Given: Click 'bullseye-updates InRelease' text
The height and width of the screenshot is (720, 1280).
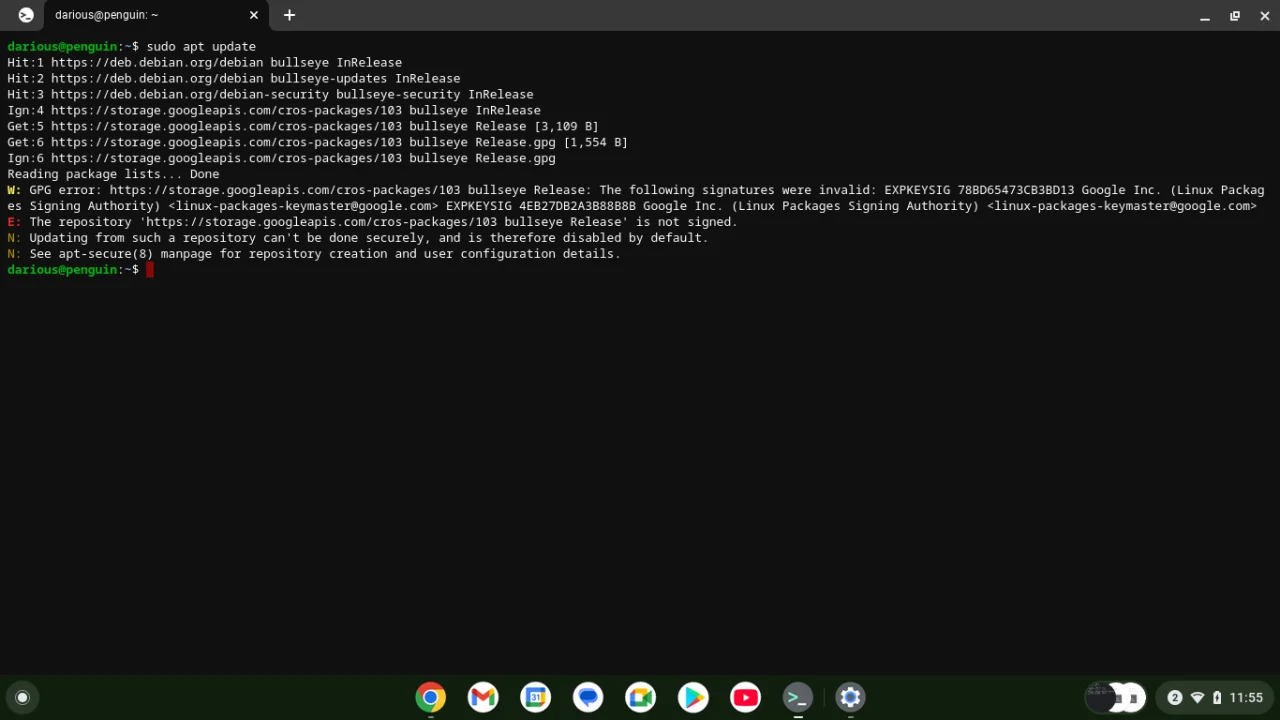Looking at the screenshot, I should (x=365, y=78).
